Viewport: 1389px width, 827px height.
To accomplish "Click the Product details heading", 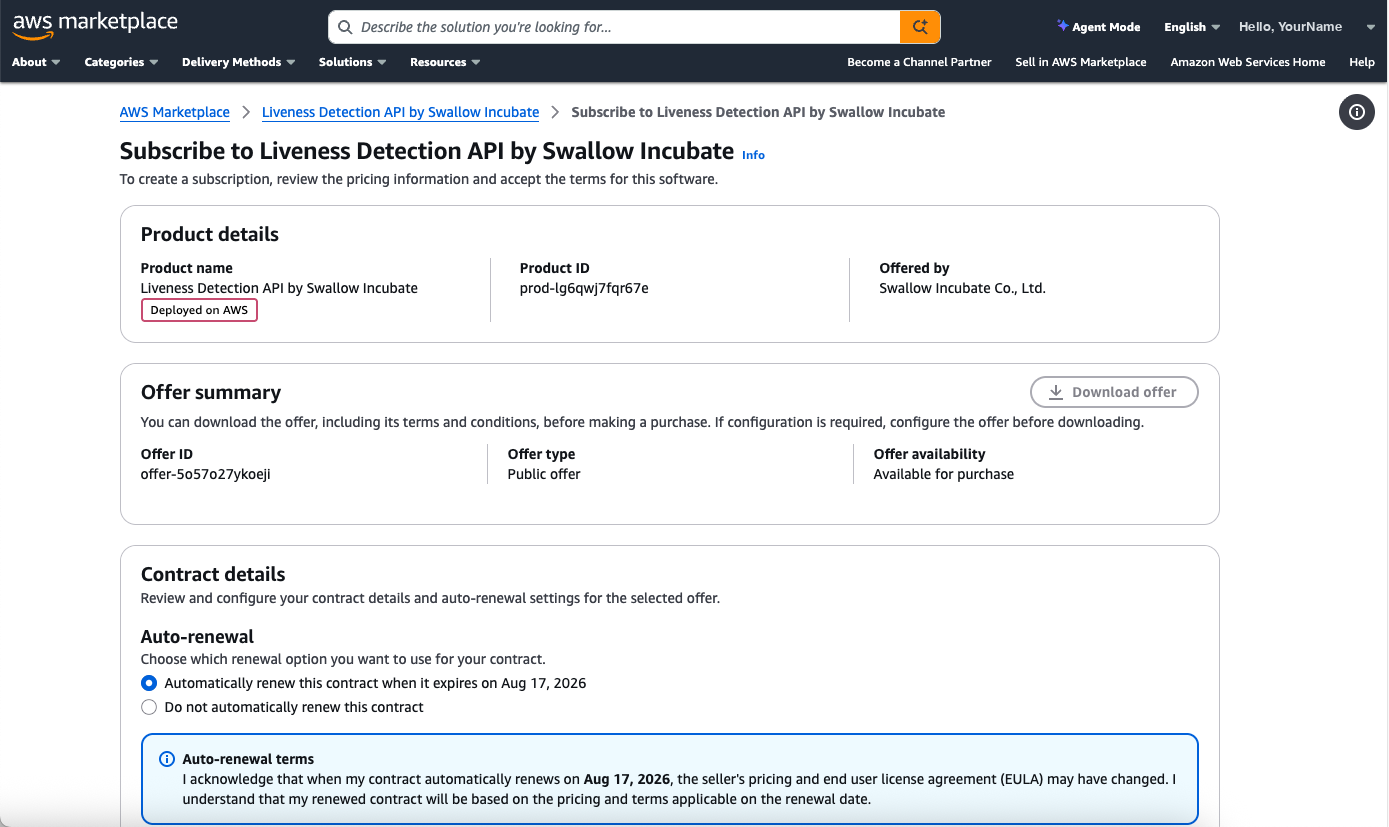I will 210,234.
